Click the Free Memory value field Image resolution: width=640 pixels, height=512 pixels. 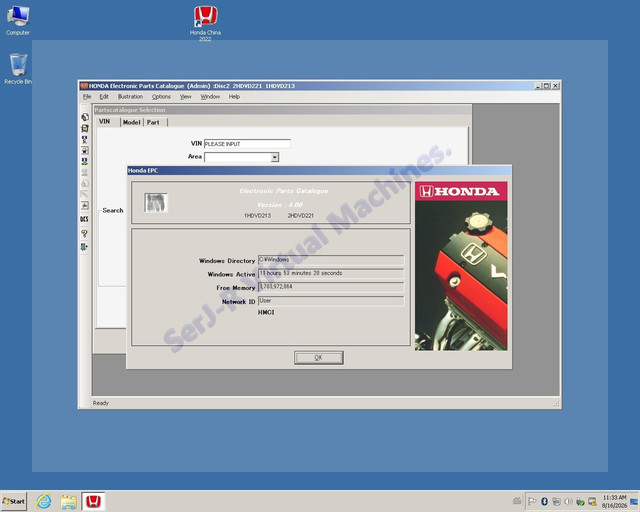[x=331, y=287]
